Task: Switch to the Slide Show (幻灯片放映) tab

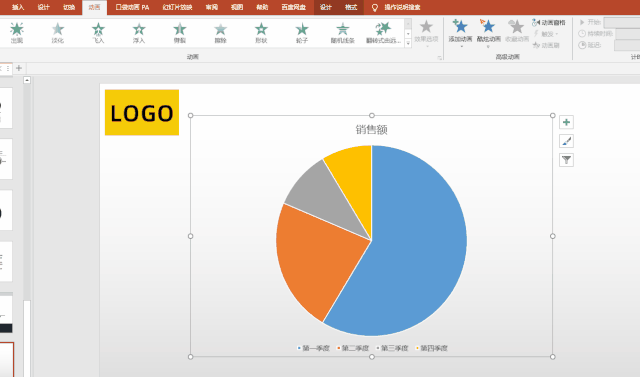Action: (177, 7)
